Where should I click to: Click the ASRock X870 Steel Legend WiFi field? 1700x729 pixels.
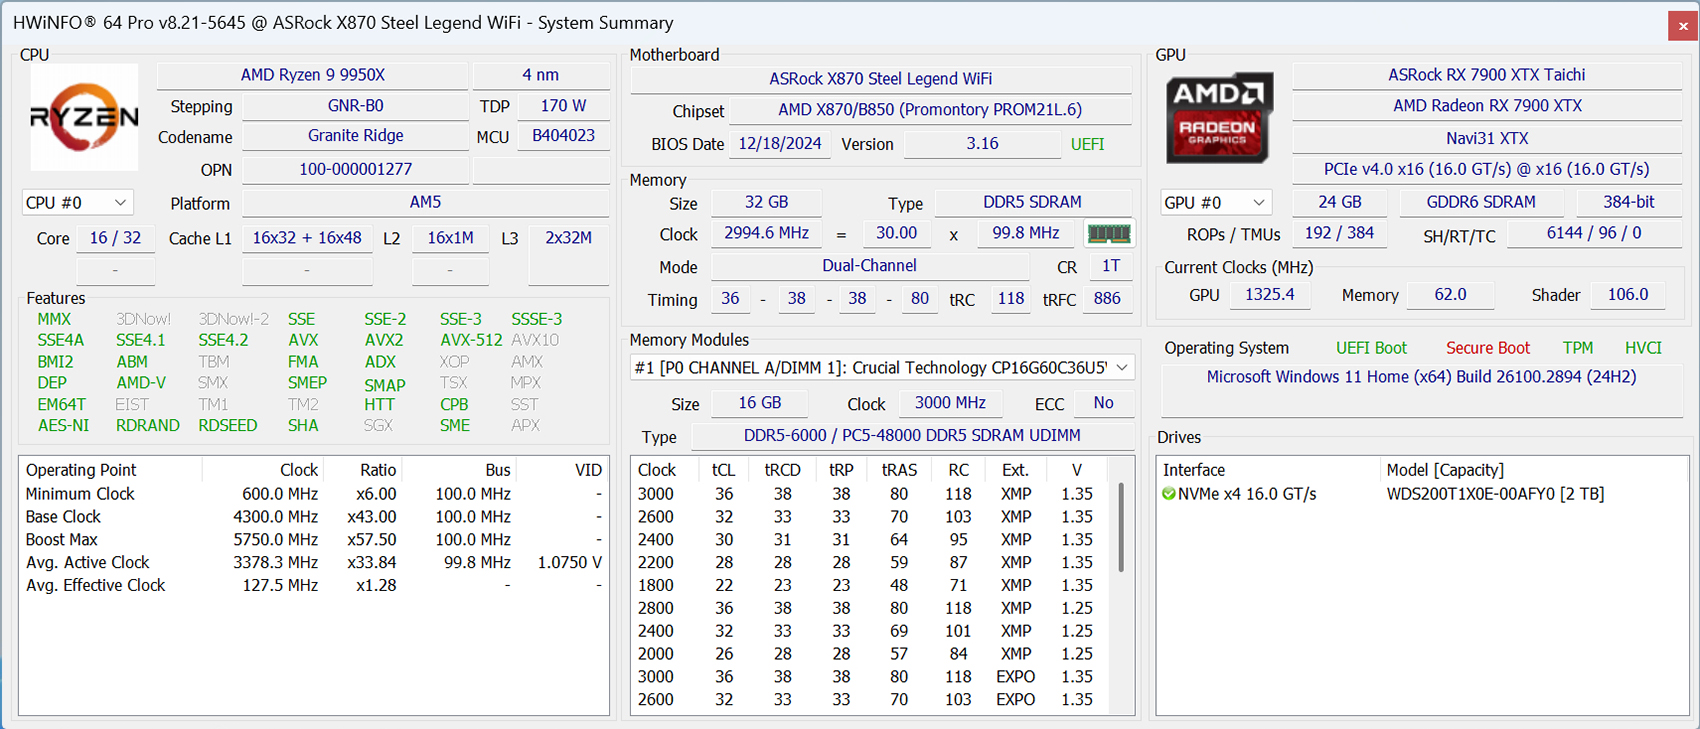(880, 79)
